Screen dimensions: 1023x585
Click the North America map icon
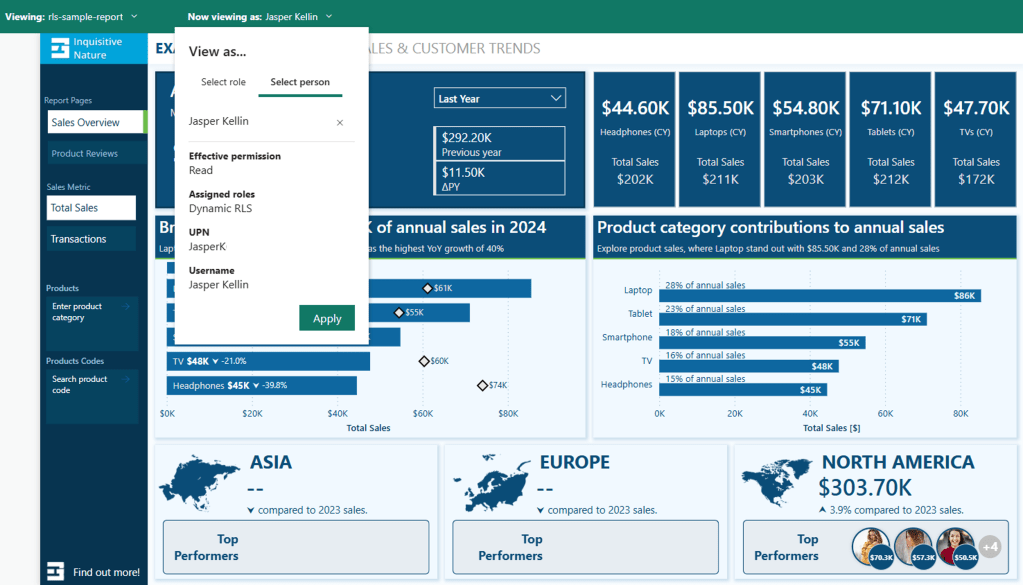777,479
